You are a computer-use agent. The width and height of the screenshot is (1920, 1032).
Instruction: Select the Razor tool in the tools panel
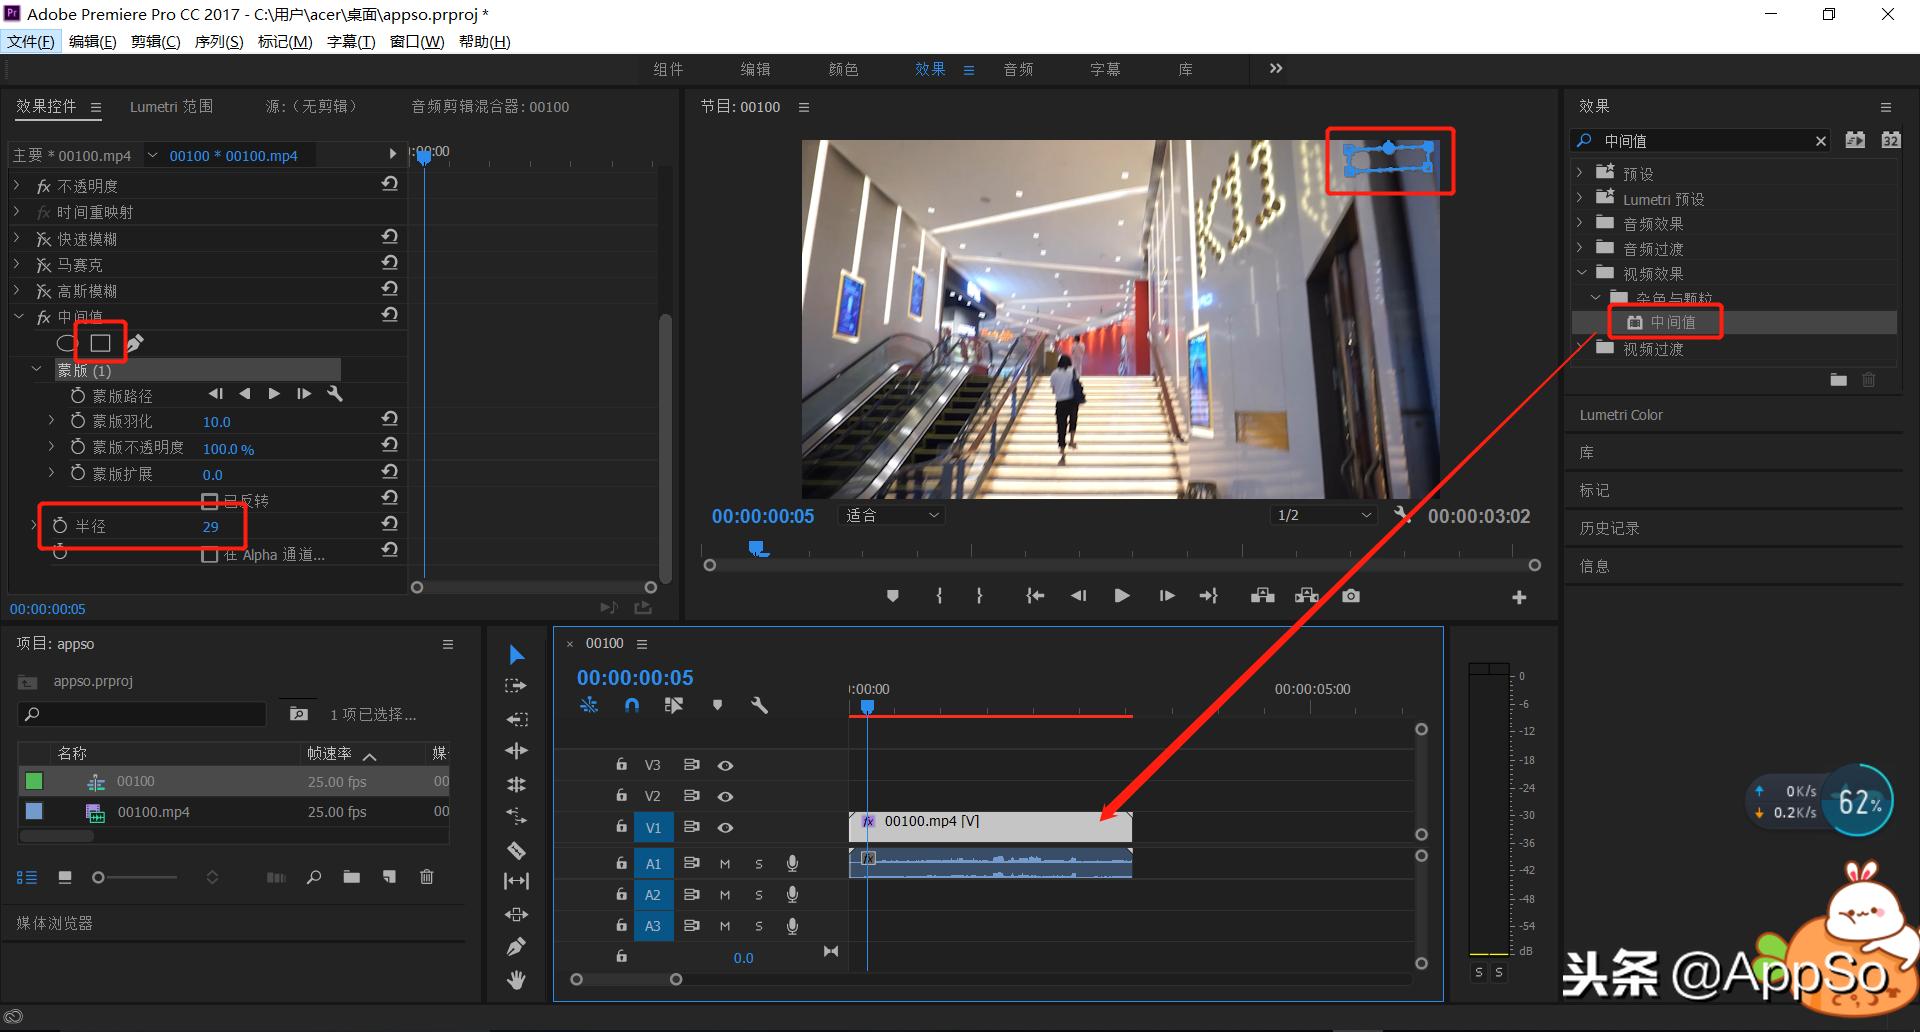coord(516,850)
